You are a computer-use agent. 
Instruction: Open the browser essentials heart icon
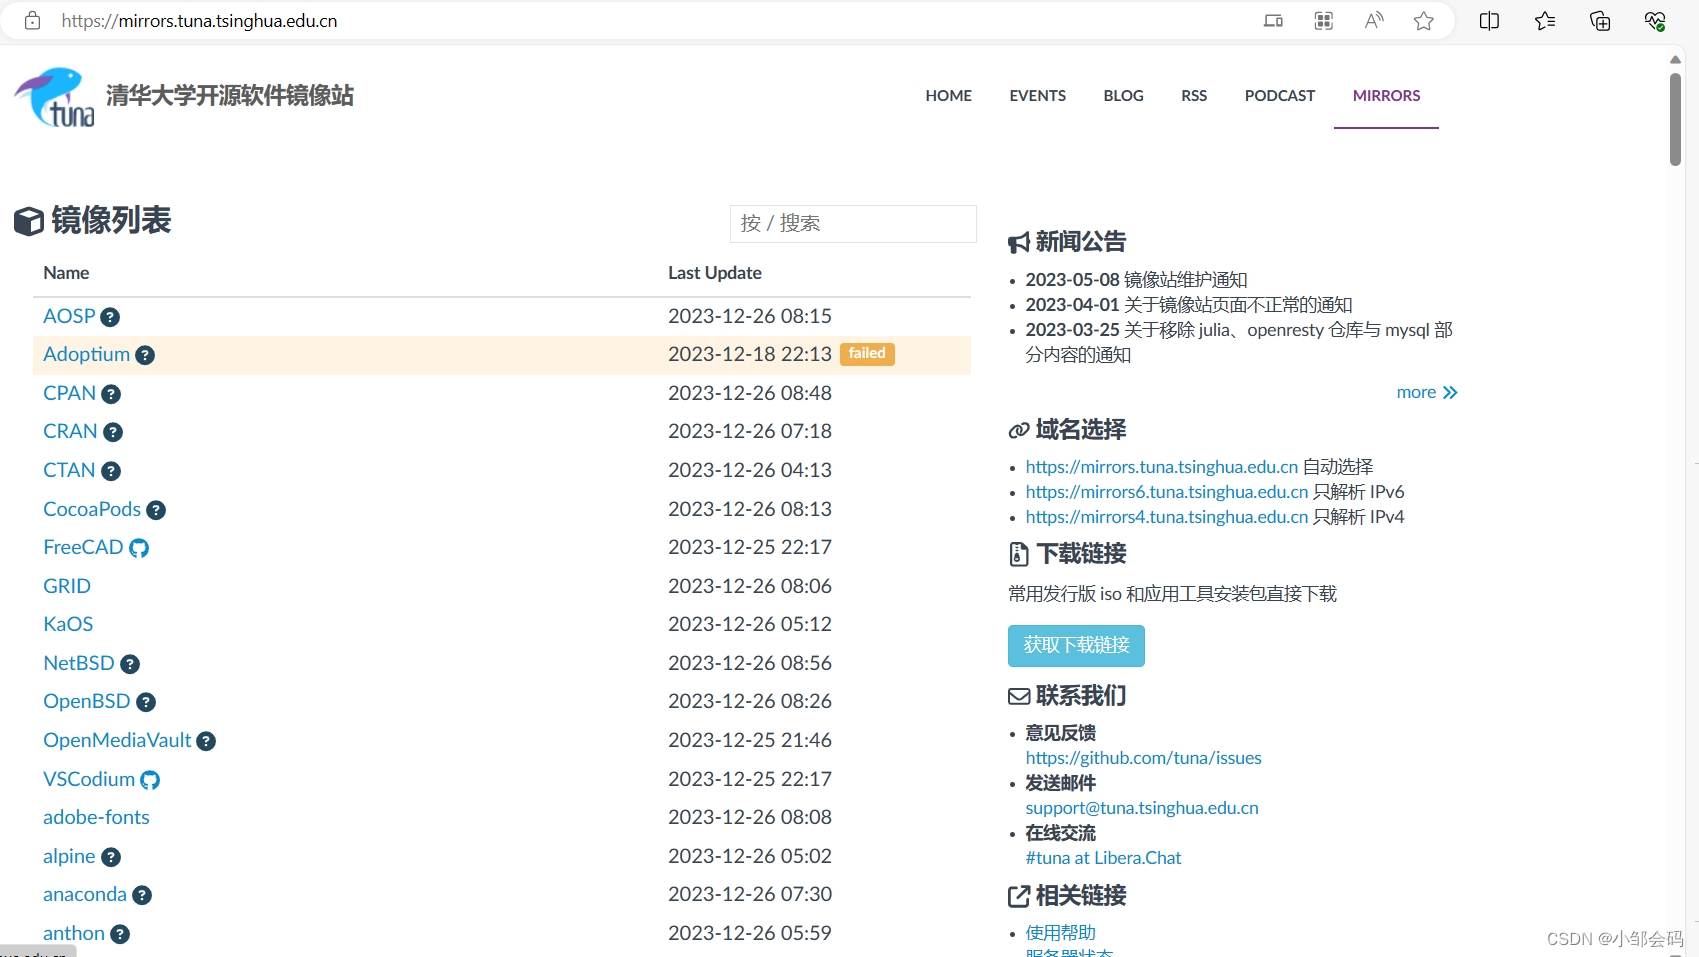point(1655,21)
